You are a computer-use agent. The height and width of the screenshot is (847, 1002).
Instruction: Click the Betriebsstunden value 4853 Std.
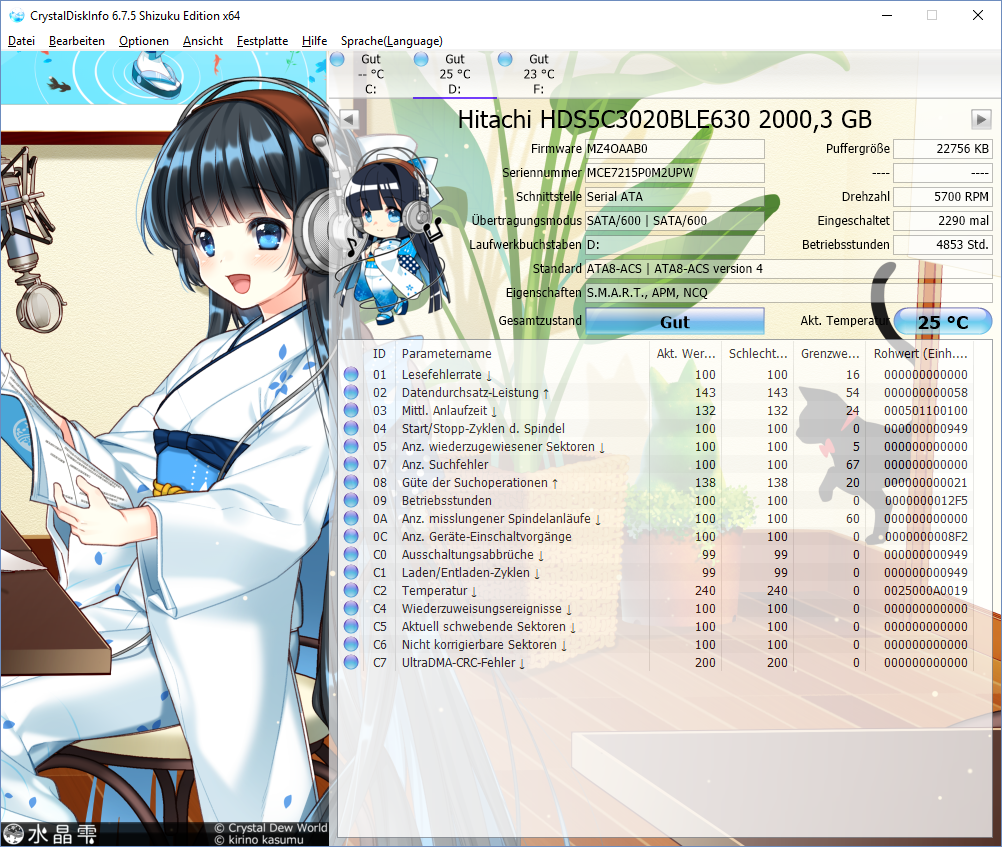[x=943, y=245]
